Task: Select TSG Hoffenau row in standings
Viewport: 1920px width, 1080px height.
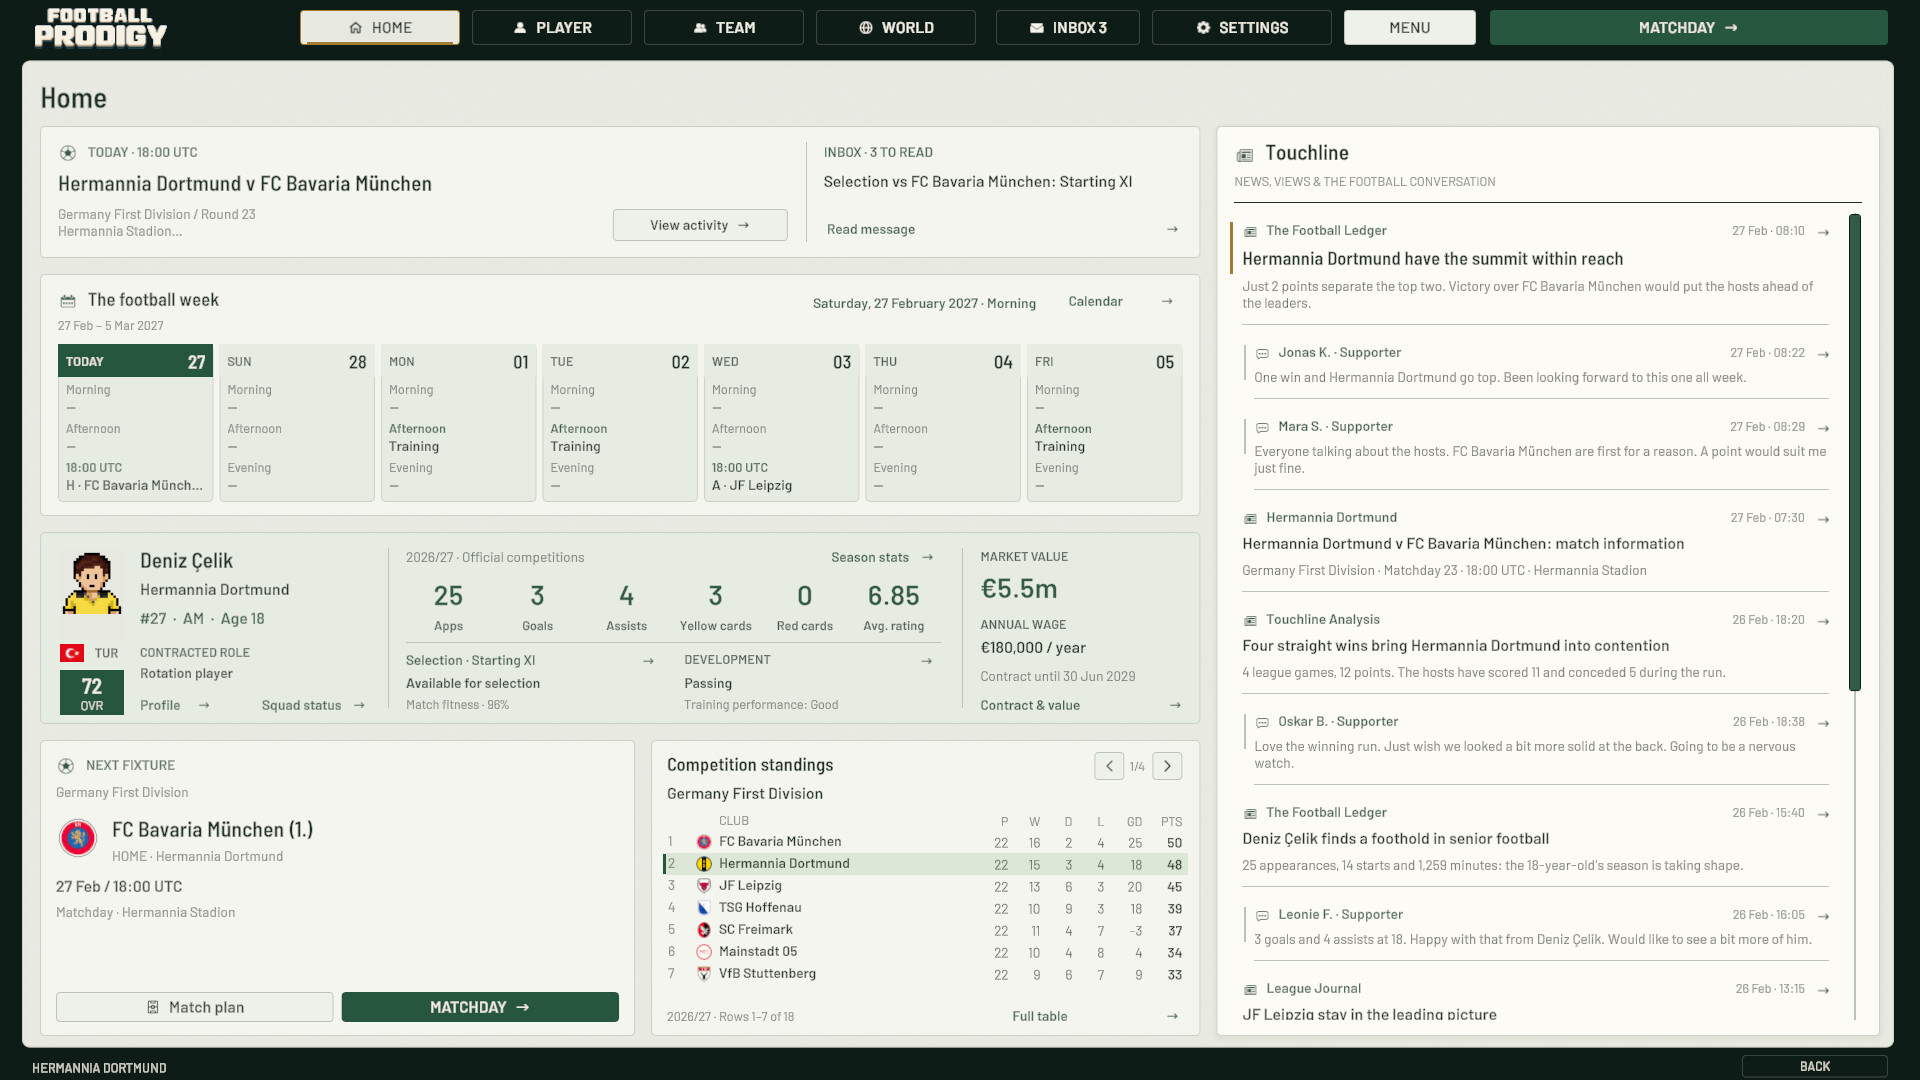Action: (925, 908)
